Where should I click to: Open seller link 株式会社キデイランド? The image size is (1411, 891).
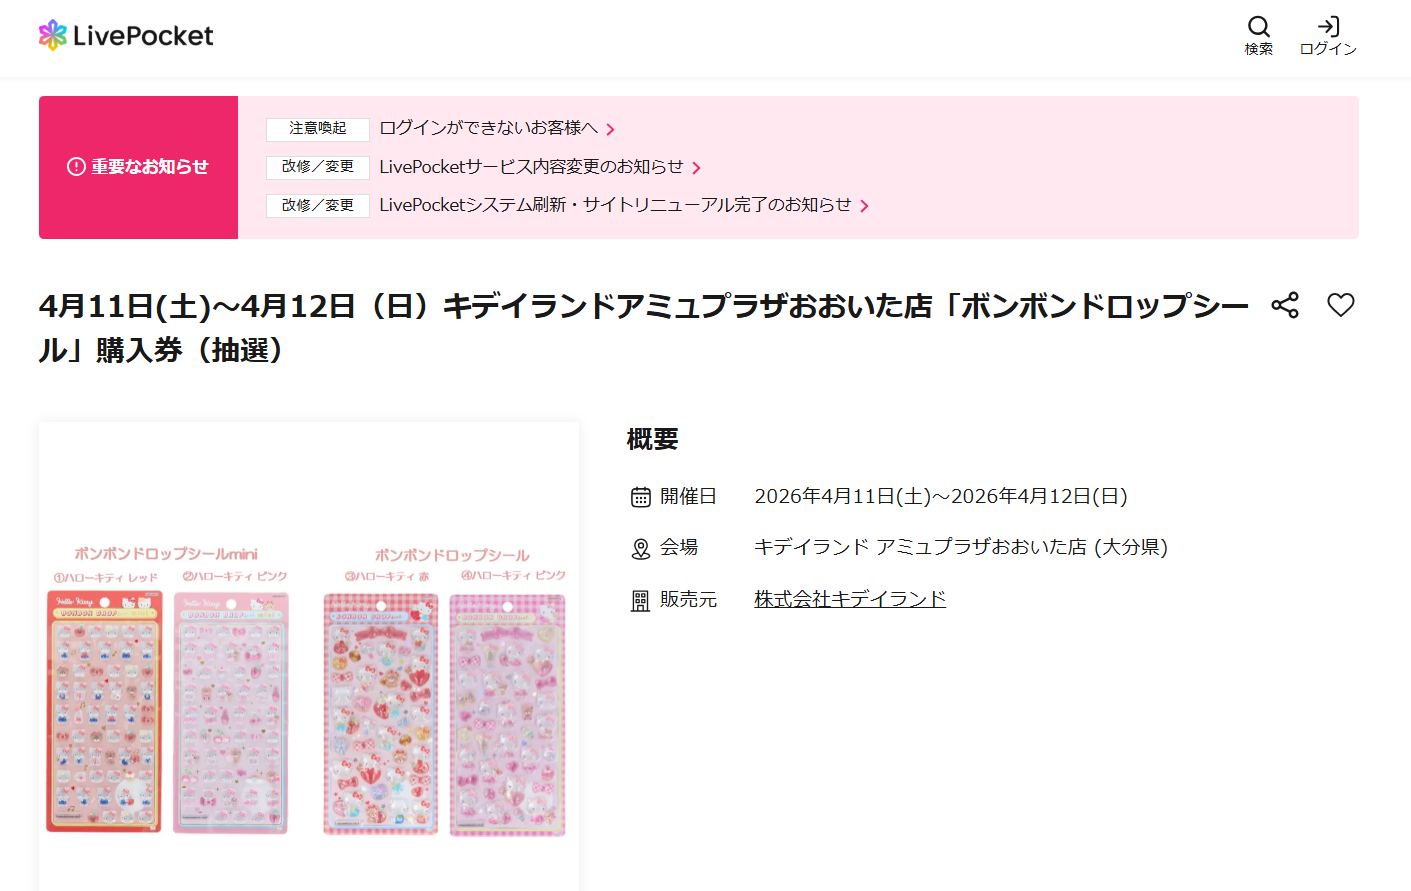850,599
